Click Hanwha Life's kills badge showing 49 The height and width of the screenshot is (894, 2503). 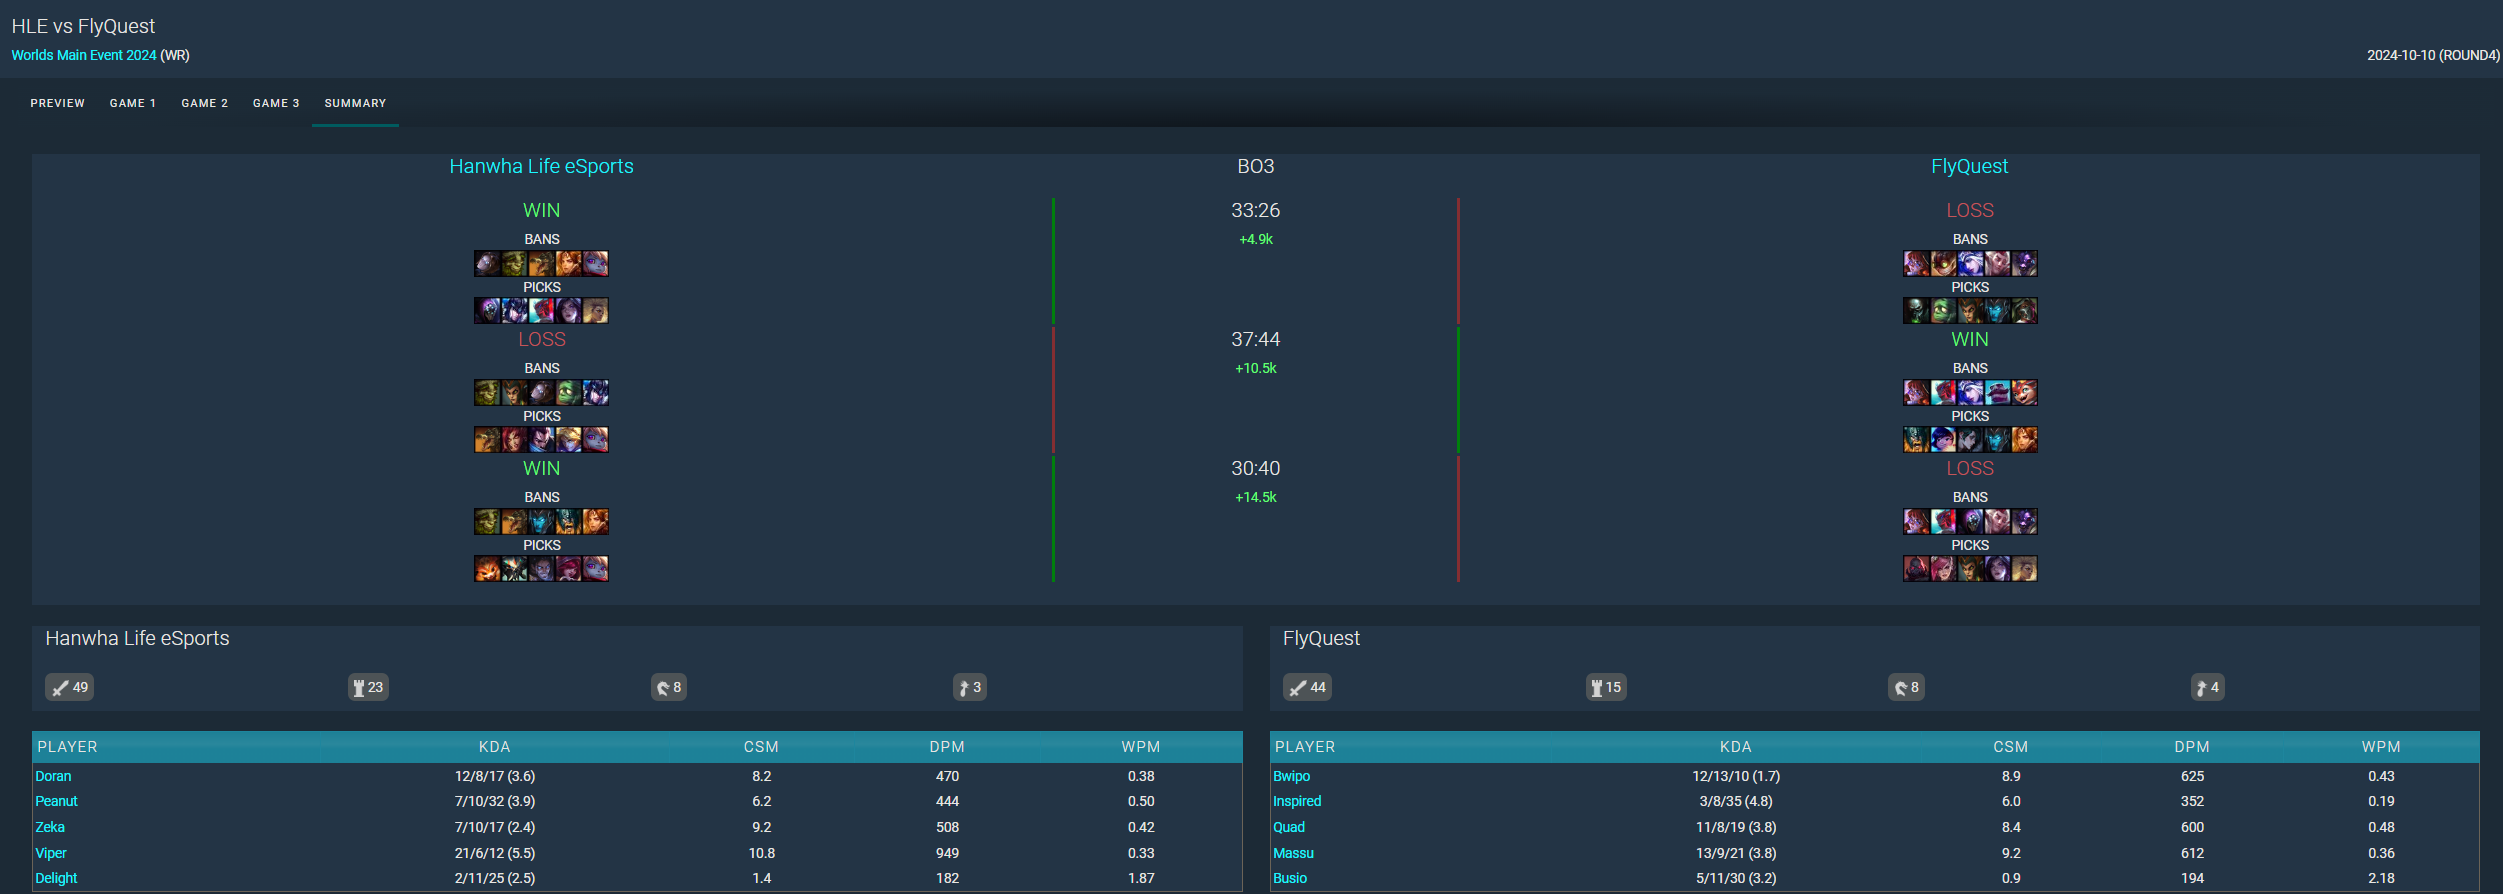70,687
